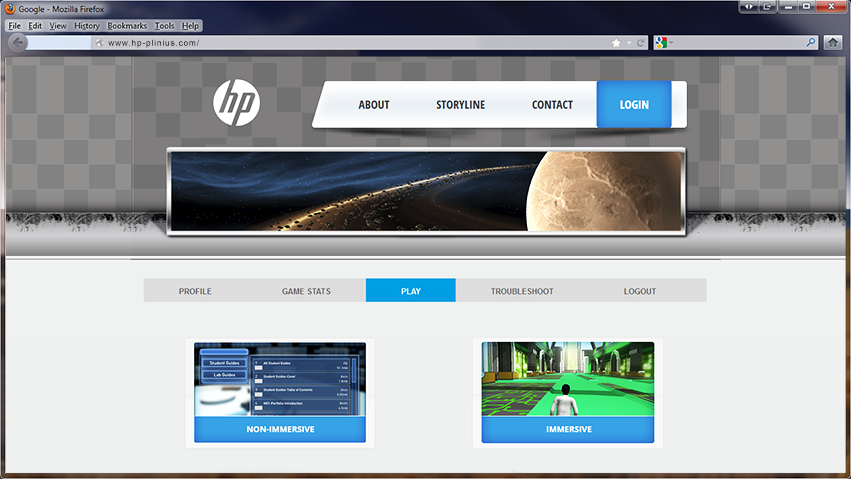This screenshot has width=851, height=479.
Task: Open the Edit menu
Action: (35, 25)
